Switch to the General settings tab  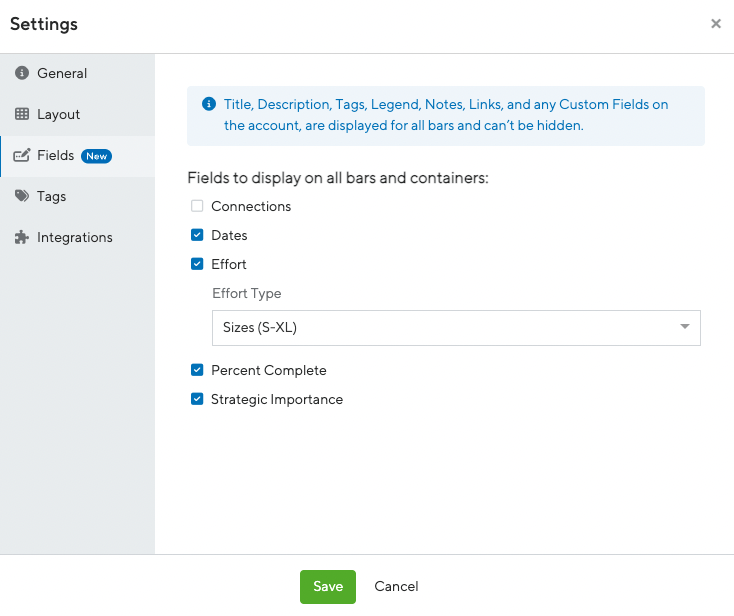78,73
